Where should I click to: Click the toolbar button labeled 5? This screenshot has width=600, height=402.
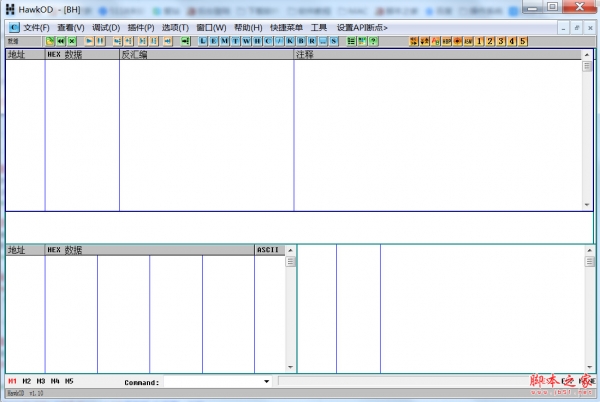pyautogui.click(x=523, y=42)
